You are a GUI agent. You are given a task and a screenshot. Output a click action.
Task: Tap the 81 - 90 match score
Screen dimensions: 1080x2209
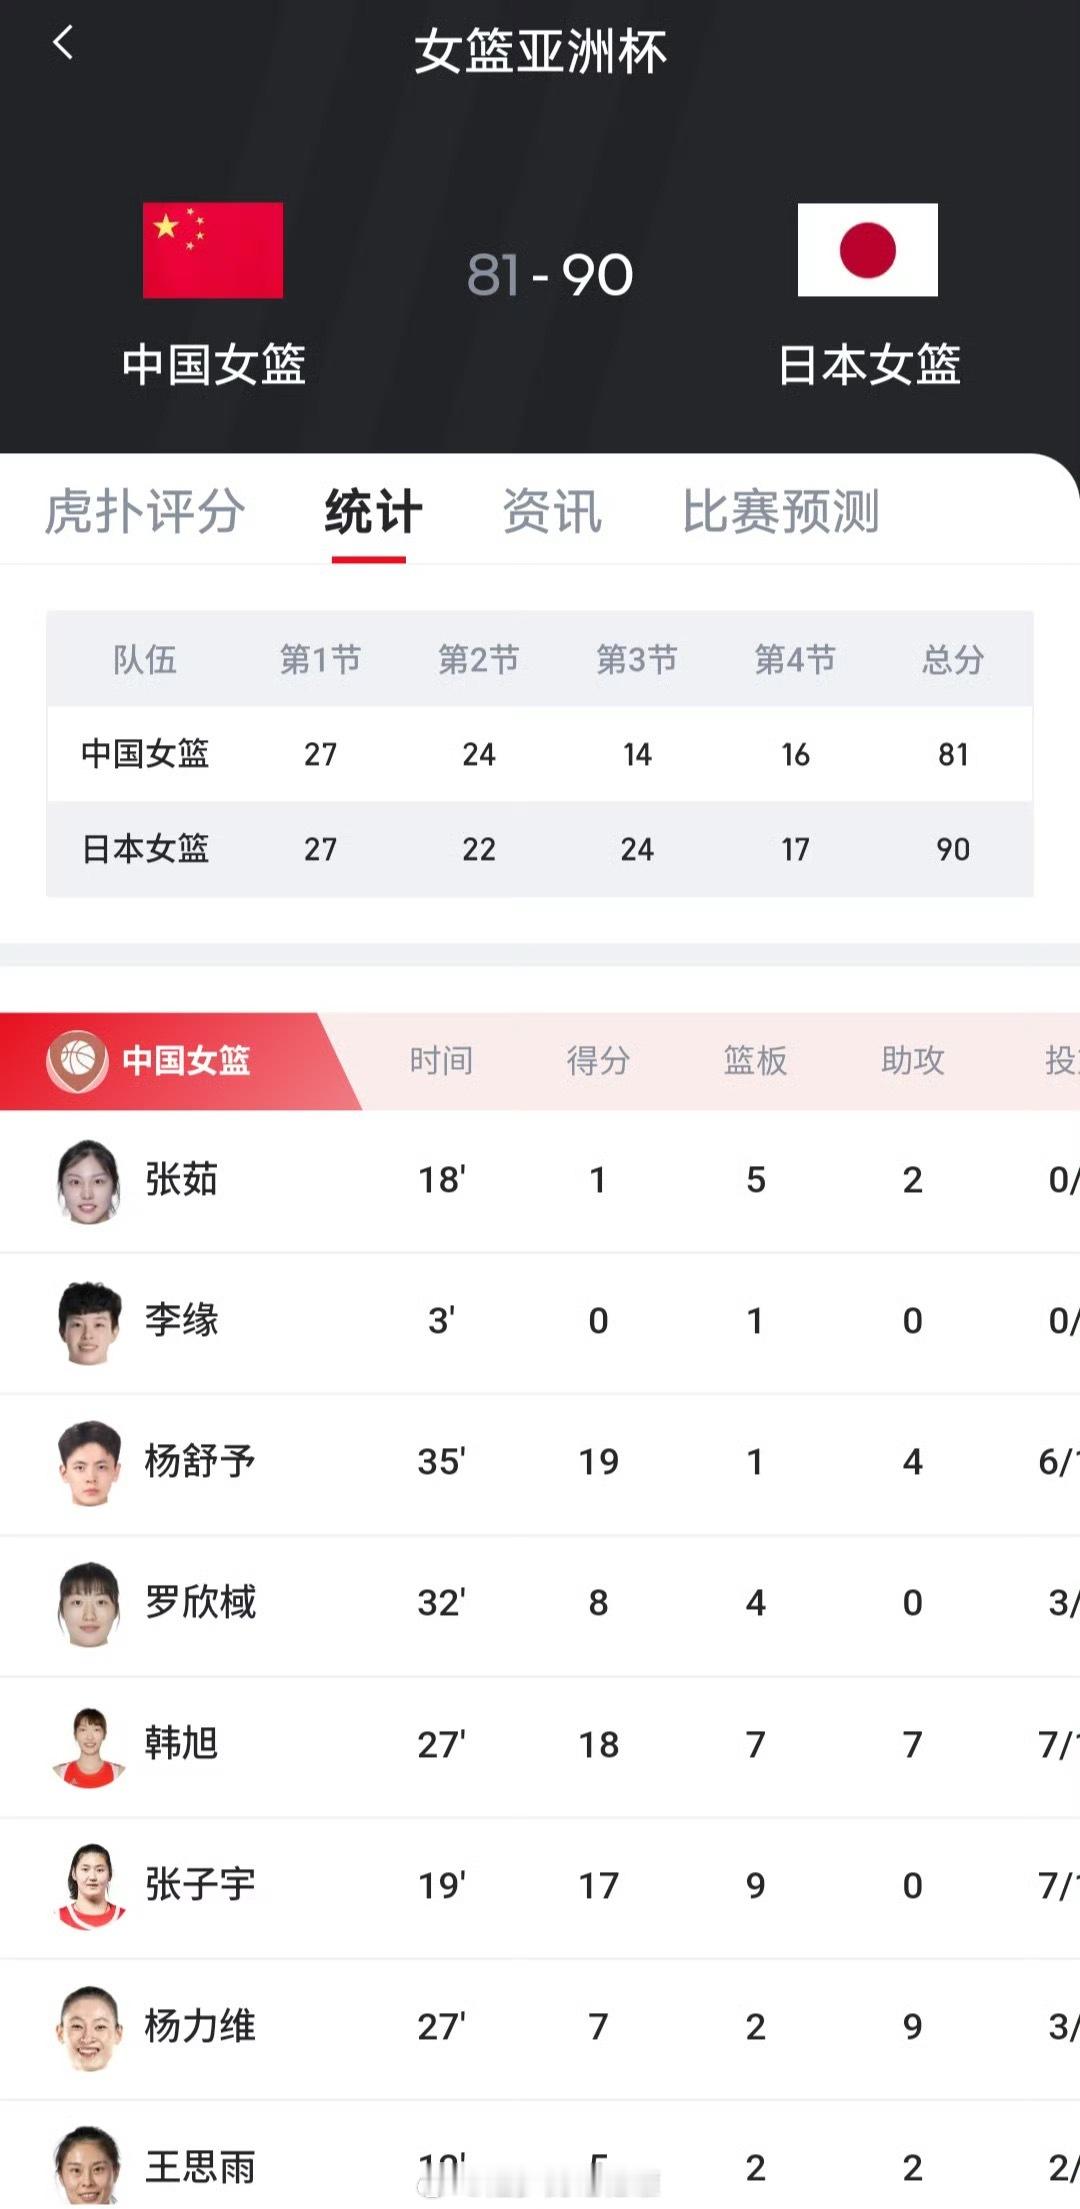click(550, 275)
